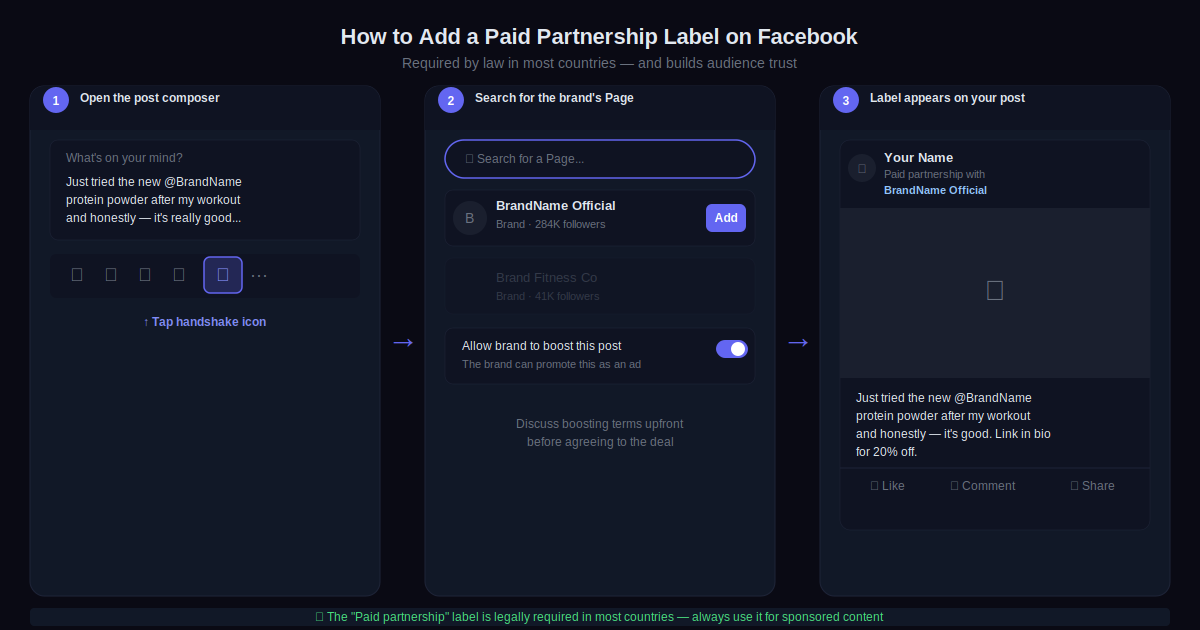Click the B avatar of BrandName Official
The width and height of the screenshot is (1200, 630).
pos(470,218)
